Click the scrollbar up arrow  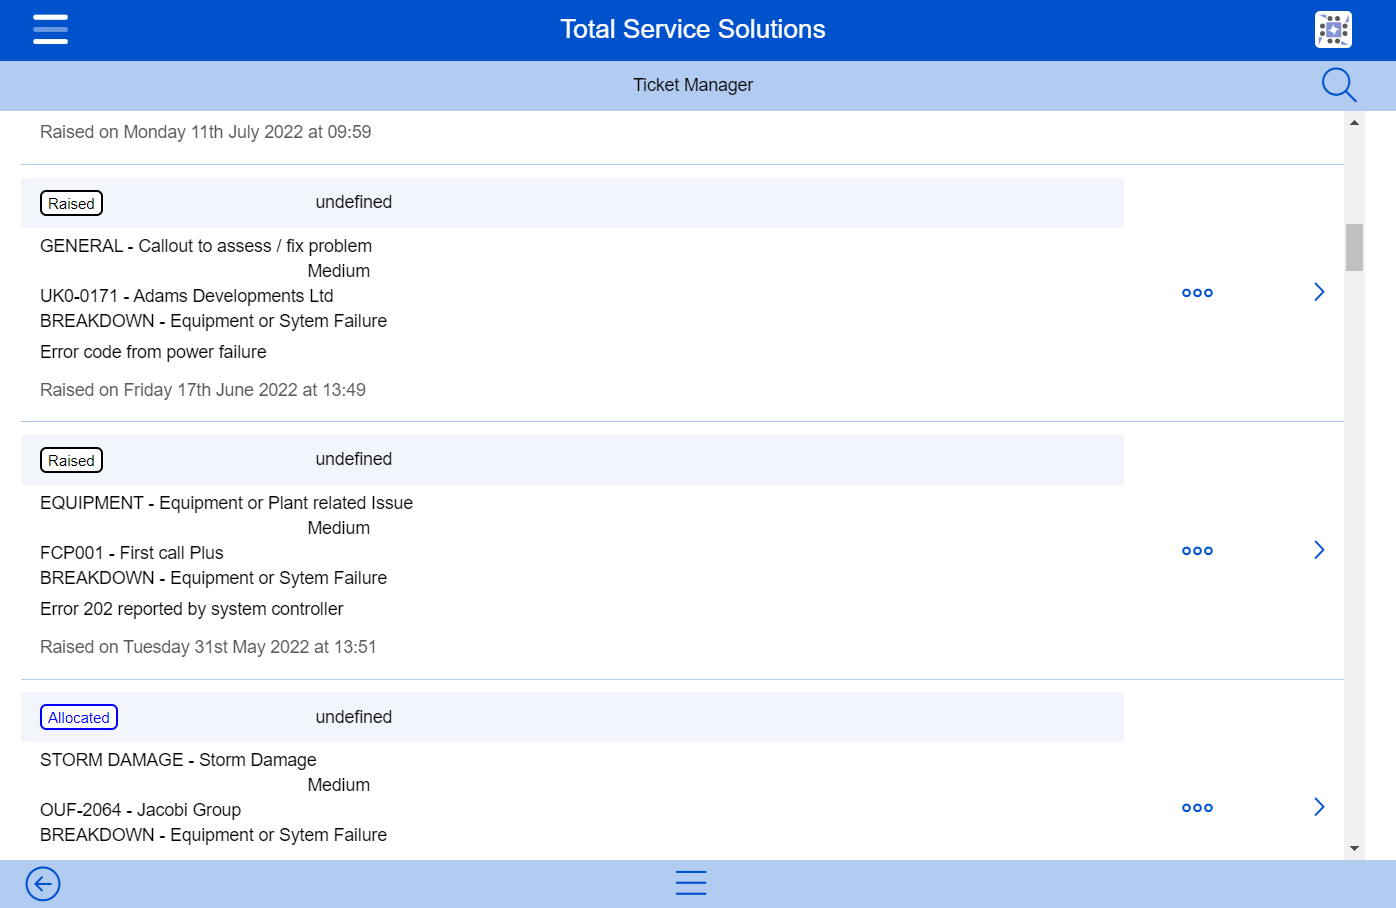(1354, 123)
